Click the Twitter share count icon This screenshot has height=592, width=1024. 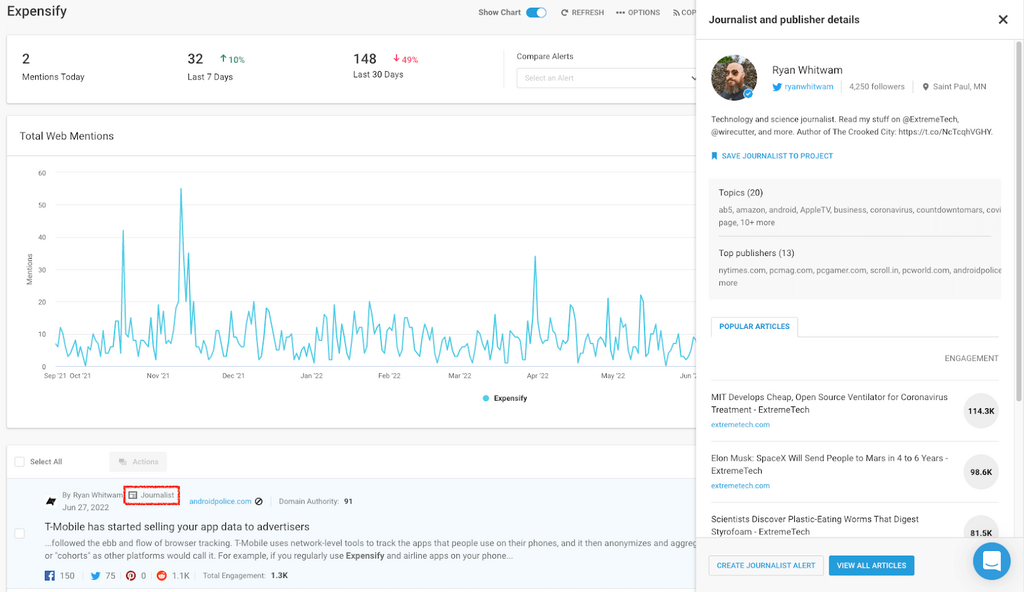96,576
